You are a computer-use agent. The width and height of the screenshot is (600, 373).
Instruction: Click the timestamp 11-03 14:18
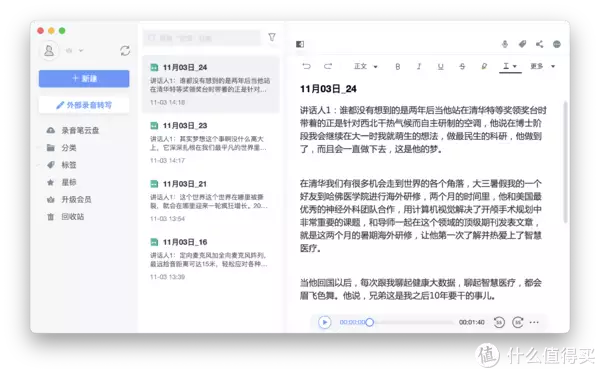pos(168,102)
